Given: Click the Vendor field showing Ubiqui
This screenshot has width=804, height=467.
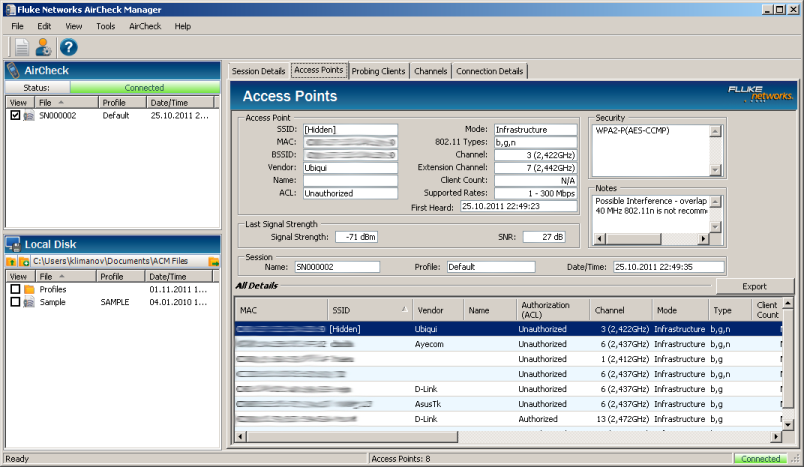Looking at the screenshot, I should (350, 168).
